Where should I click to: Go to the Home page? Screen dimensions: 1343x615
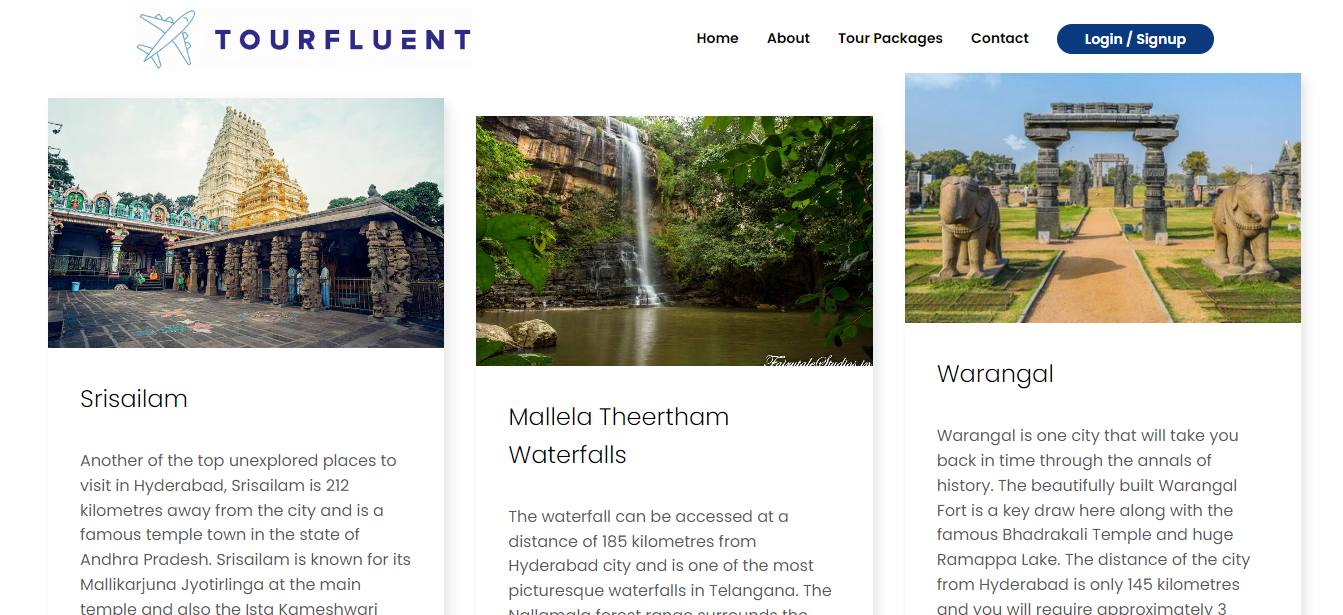[x=717, y=39]
